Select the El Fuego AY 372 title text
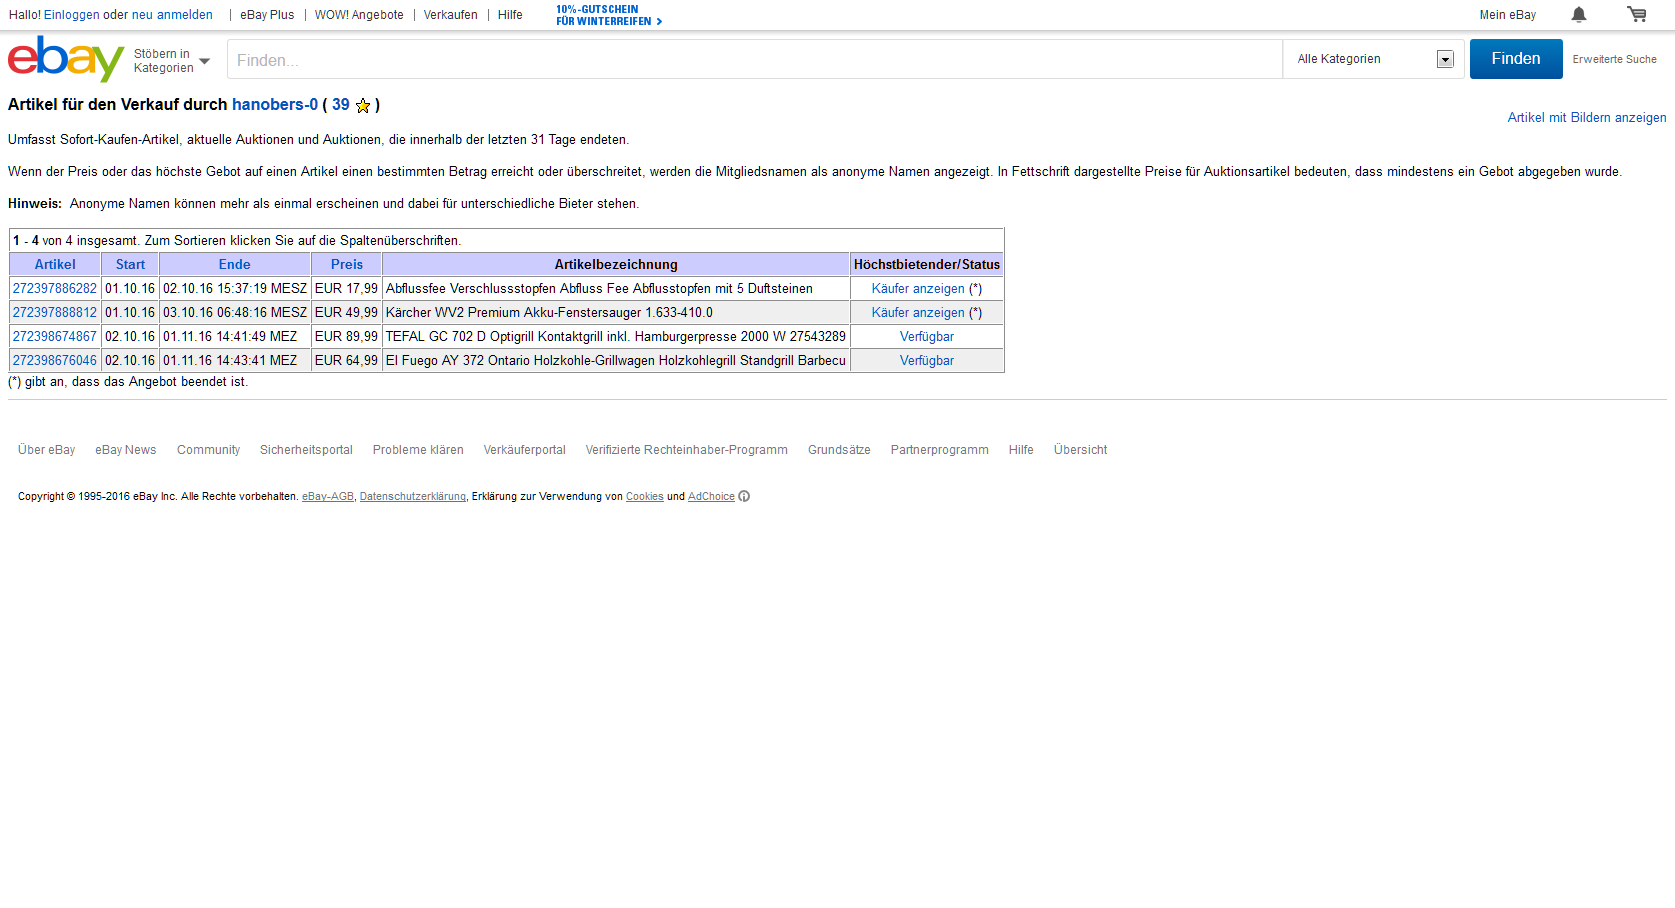The height and width of the screenshot is (908, 1675). (x=616, y=360)
